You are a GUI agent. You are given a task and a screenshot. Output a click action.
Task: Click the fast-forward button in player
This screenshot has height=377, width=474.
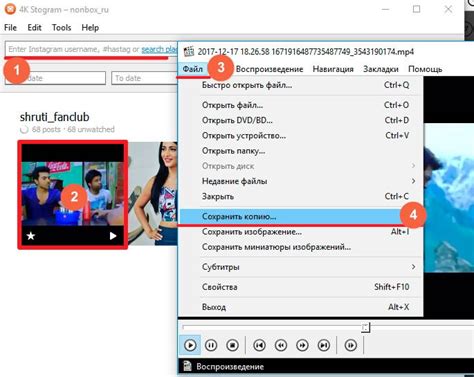point(302,345)
